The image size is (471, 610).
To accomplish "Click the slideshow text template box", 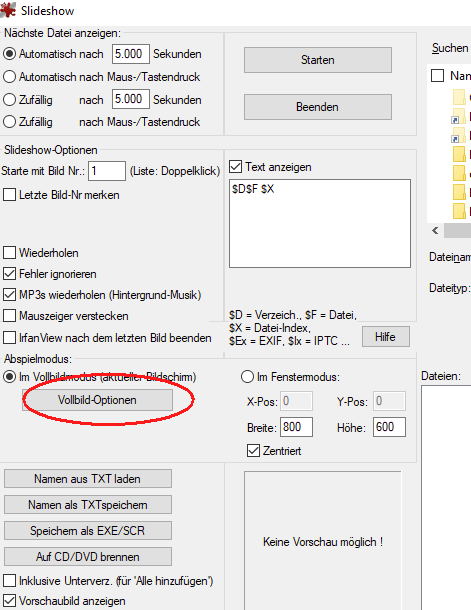I will 320,223.
